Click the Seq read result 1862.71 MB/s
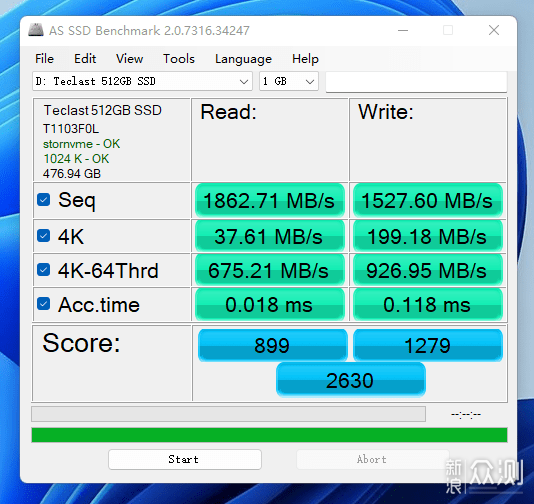534x504 pixels. (x=269, y=200)
